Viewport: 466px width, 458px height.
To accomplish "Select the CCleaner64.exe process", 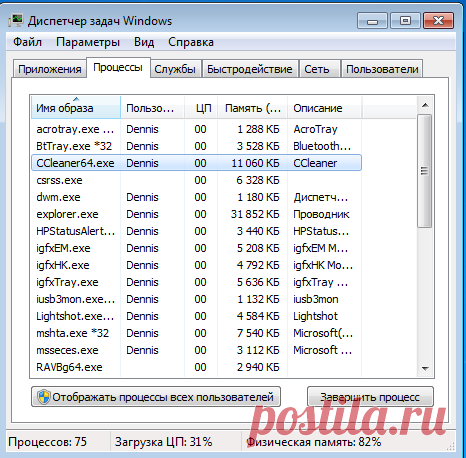I will click(x=196, y=163).
